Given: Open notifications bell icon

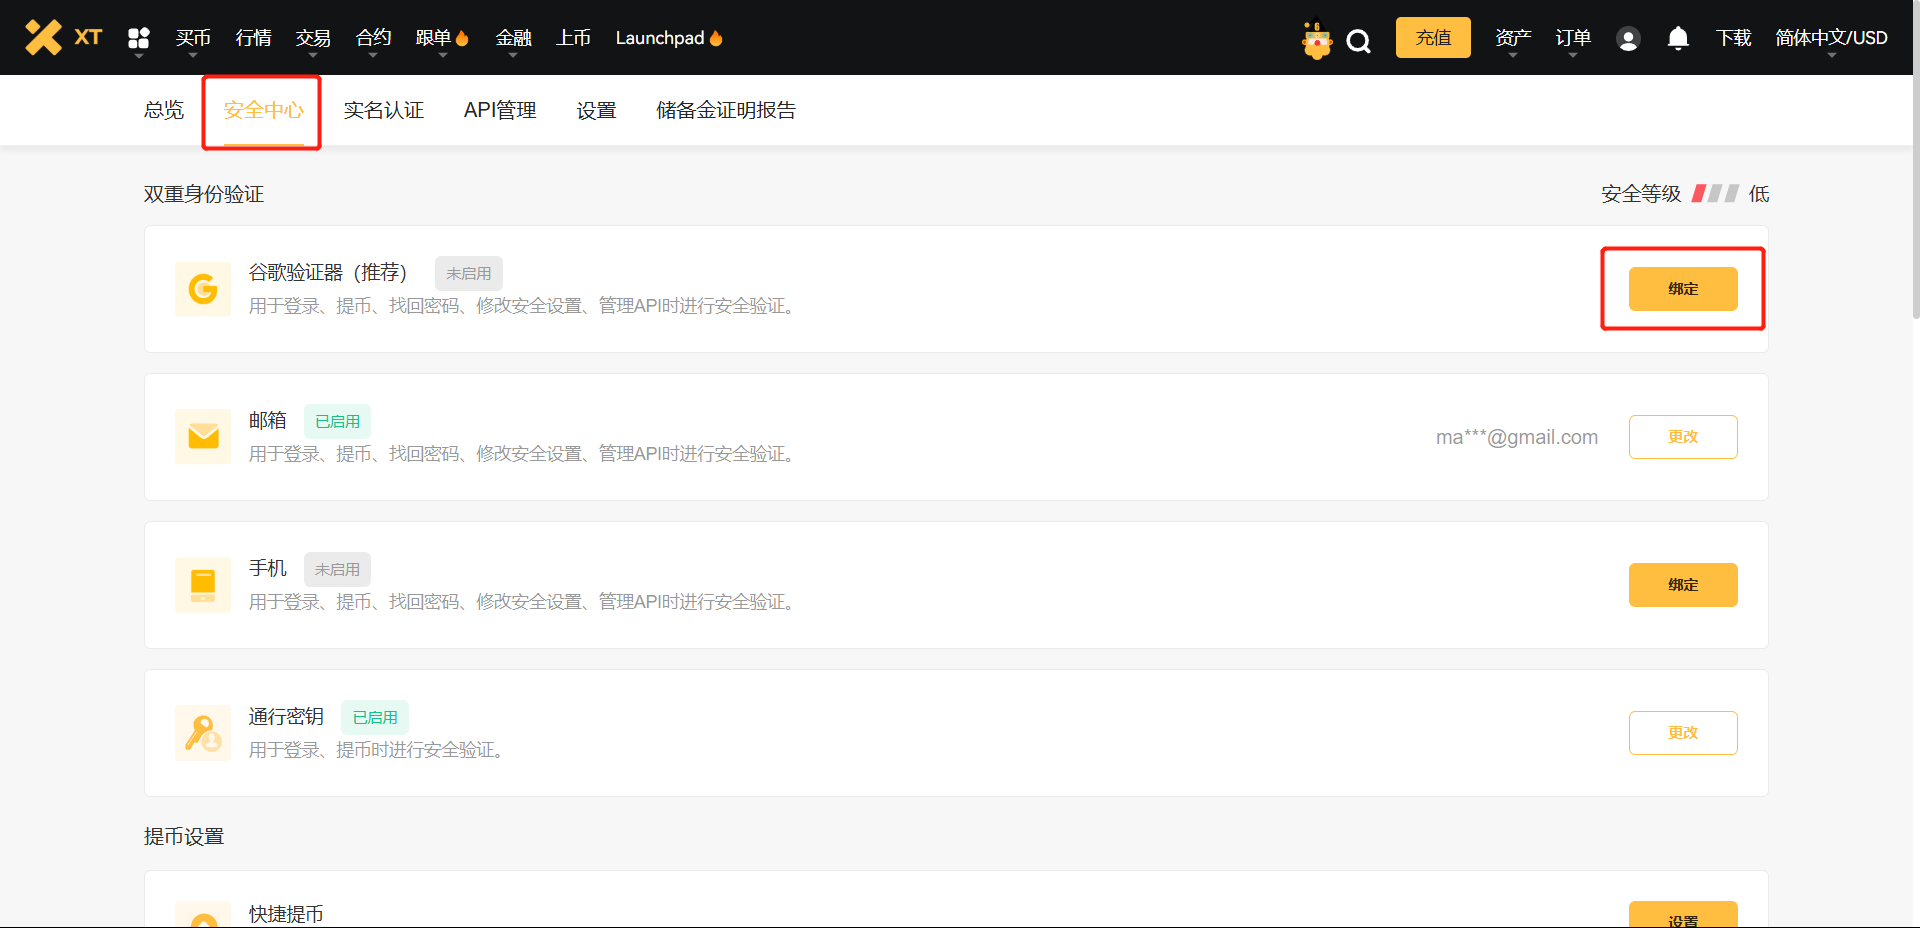Looking at the screenshot, I should 1678,38.
